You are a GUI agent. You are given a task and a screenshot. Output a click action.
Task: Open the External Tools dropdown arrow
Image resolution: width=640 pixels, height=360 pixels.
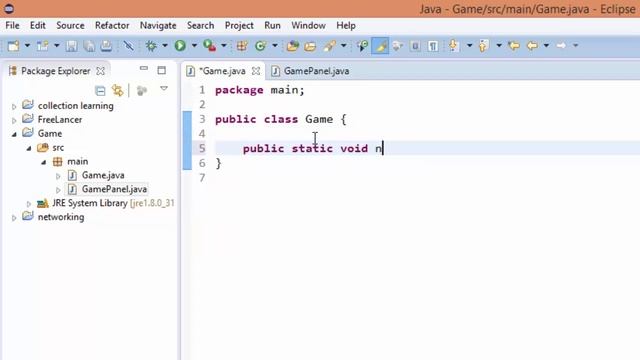(224, 46)
